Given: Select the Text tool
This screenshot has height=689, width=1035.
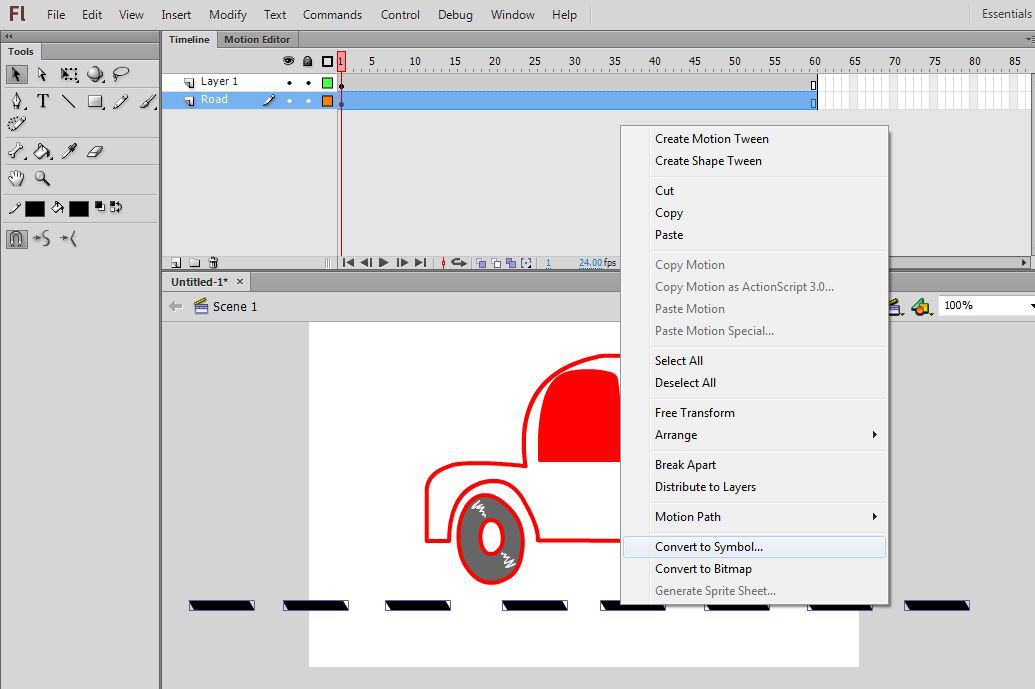Looking at the screenshot, I should pos(43,101).
